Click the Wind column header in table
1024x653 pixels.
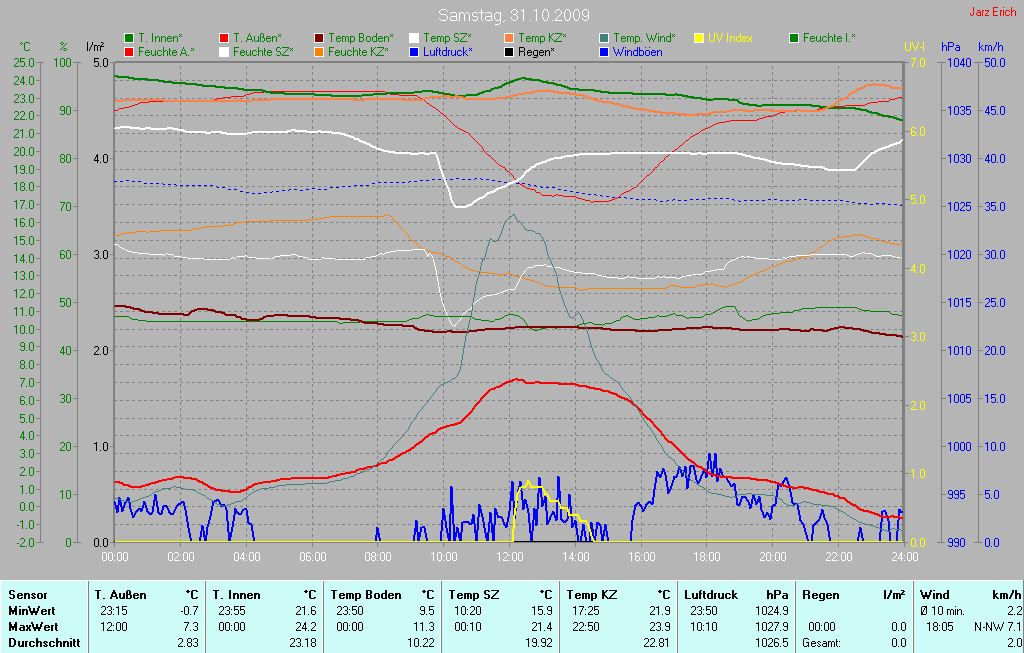tap(935, 595)
